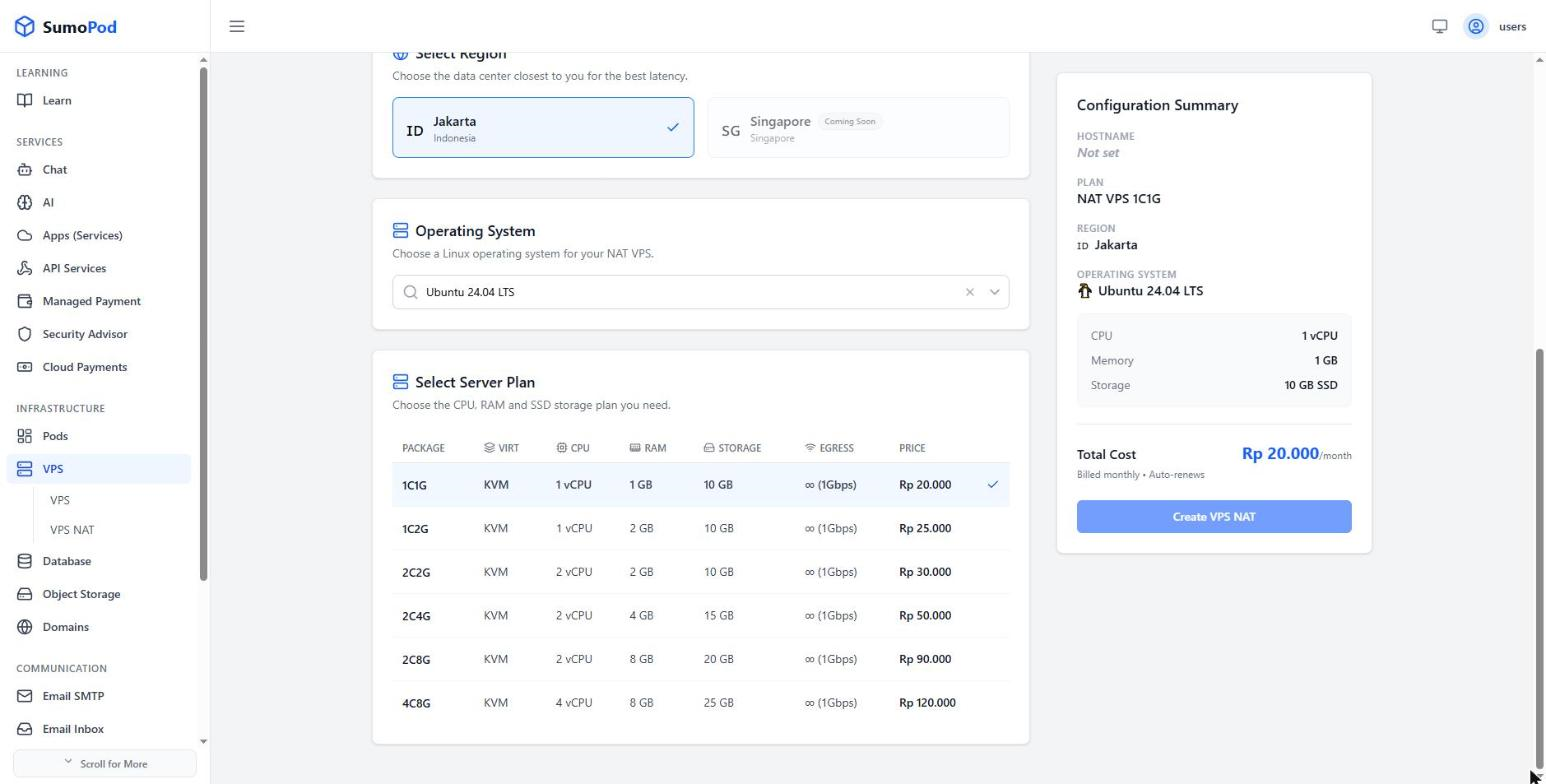The height and width of the screenshot is (784, 1546).
Task: Choose the 1C2G plan row
Action: coord(701,529)
